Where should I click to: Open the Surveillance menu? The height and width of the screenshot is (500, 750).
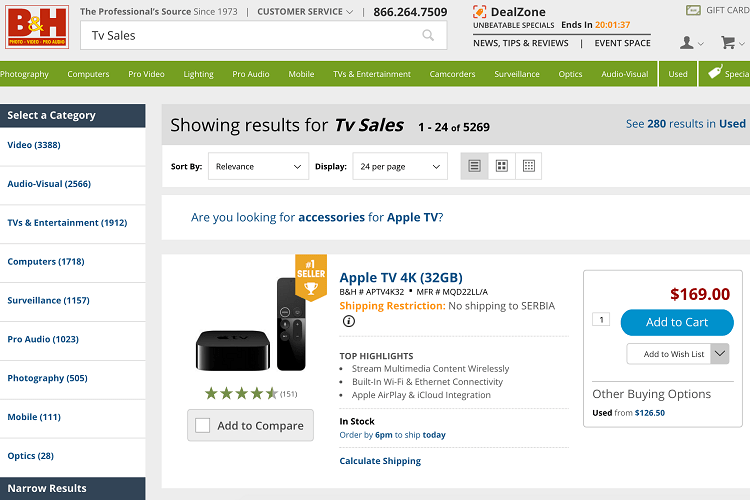(517, 74)
